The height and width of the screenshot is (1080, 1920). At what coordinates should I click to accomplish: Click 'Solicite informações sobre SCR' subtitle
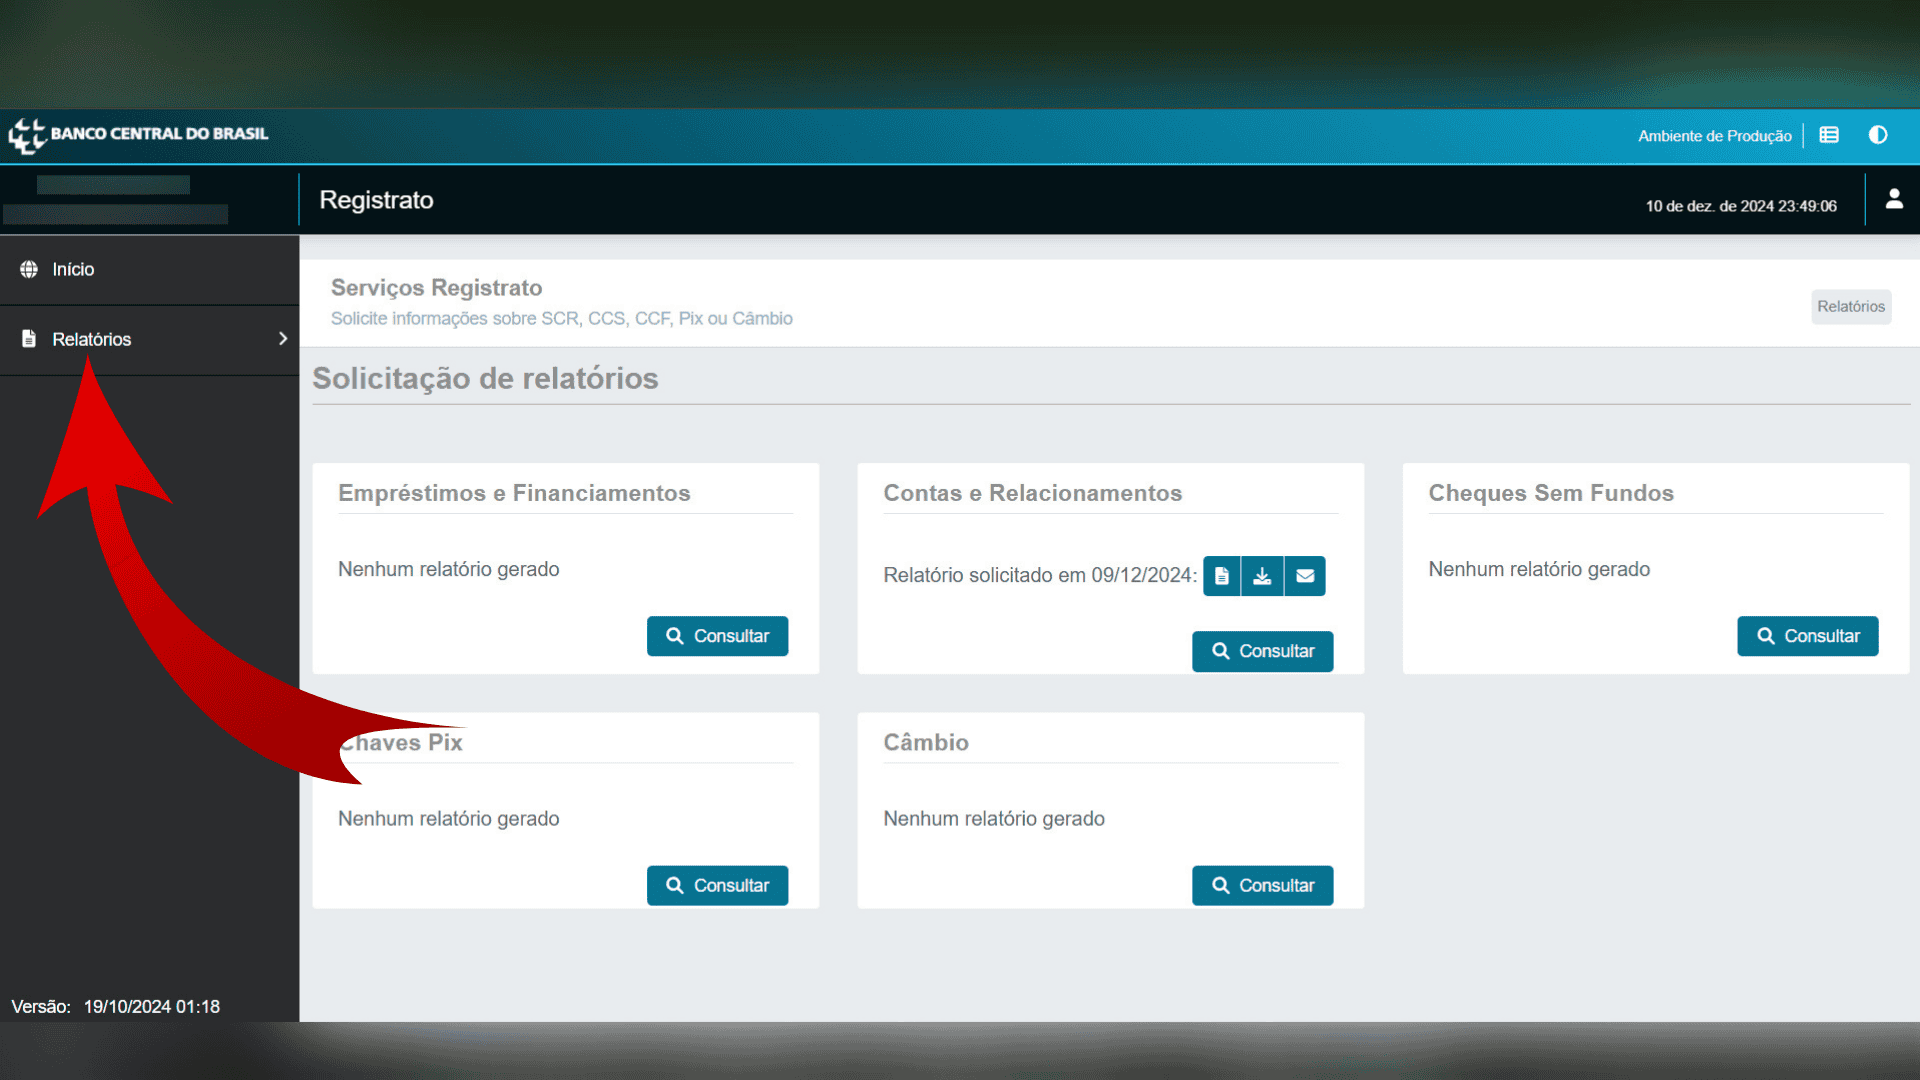pyautogui.click(x=562, y=318)
